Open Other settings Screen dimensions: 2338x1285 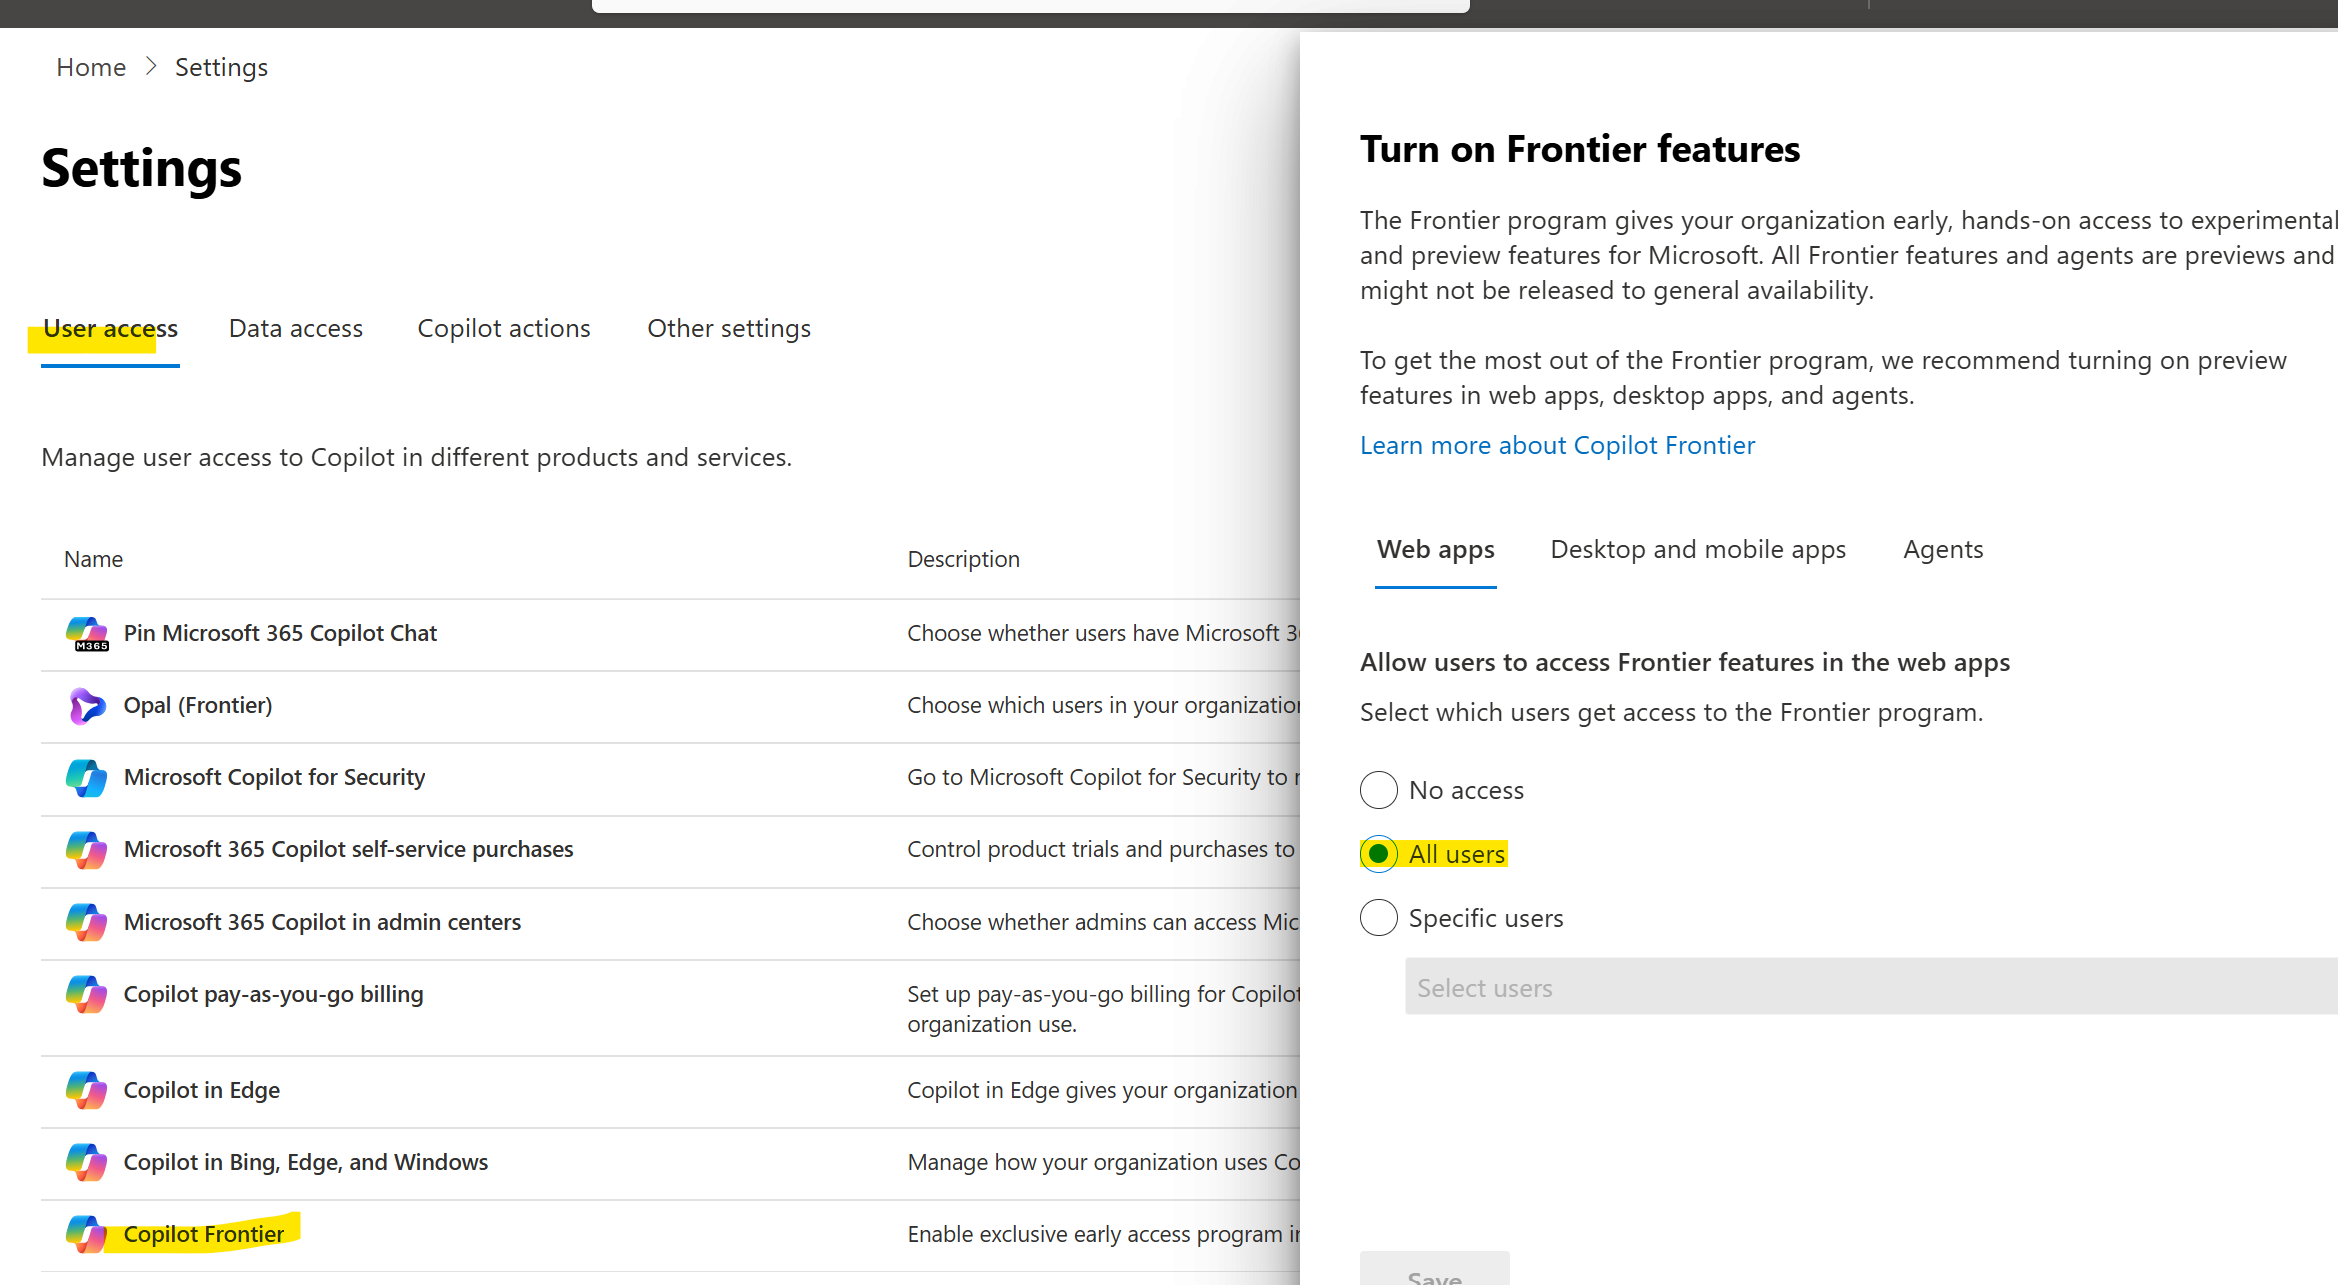(x=728, y=328)
